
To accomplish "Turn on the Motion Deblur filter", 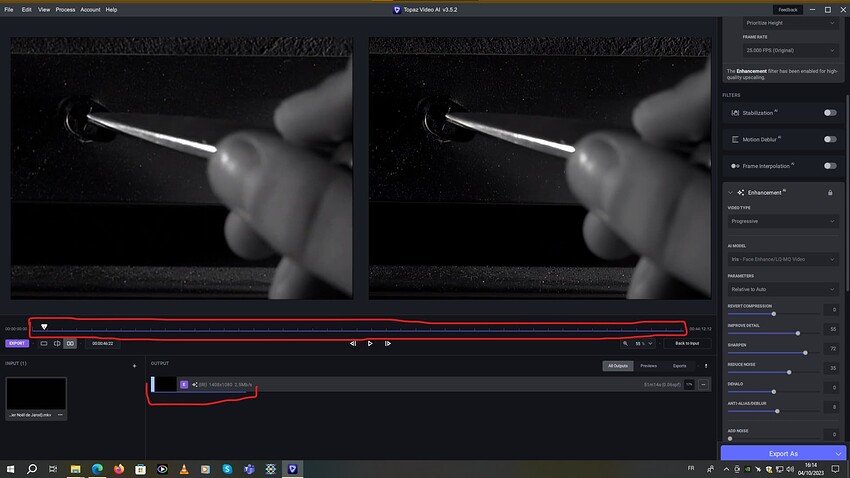I will [x=830, y=139].
